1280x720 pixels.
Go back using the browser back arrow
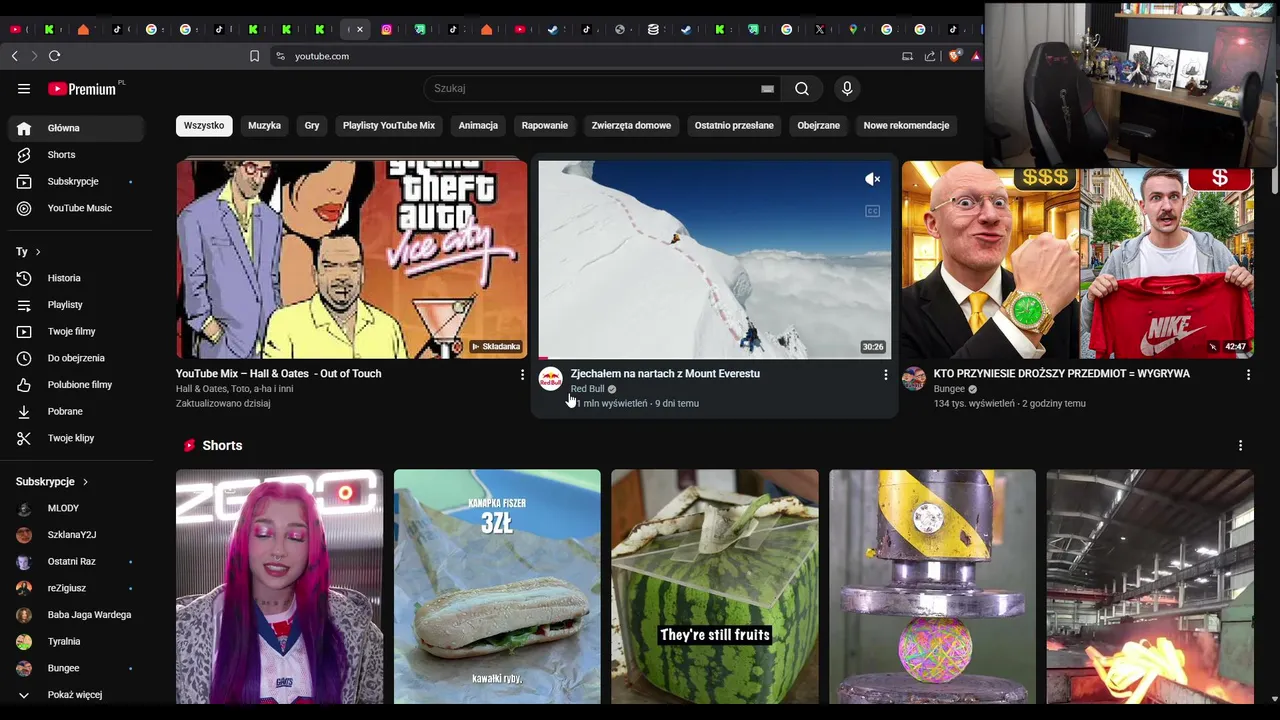pos(14,56)
